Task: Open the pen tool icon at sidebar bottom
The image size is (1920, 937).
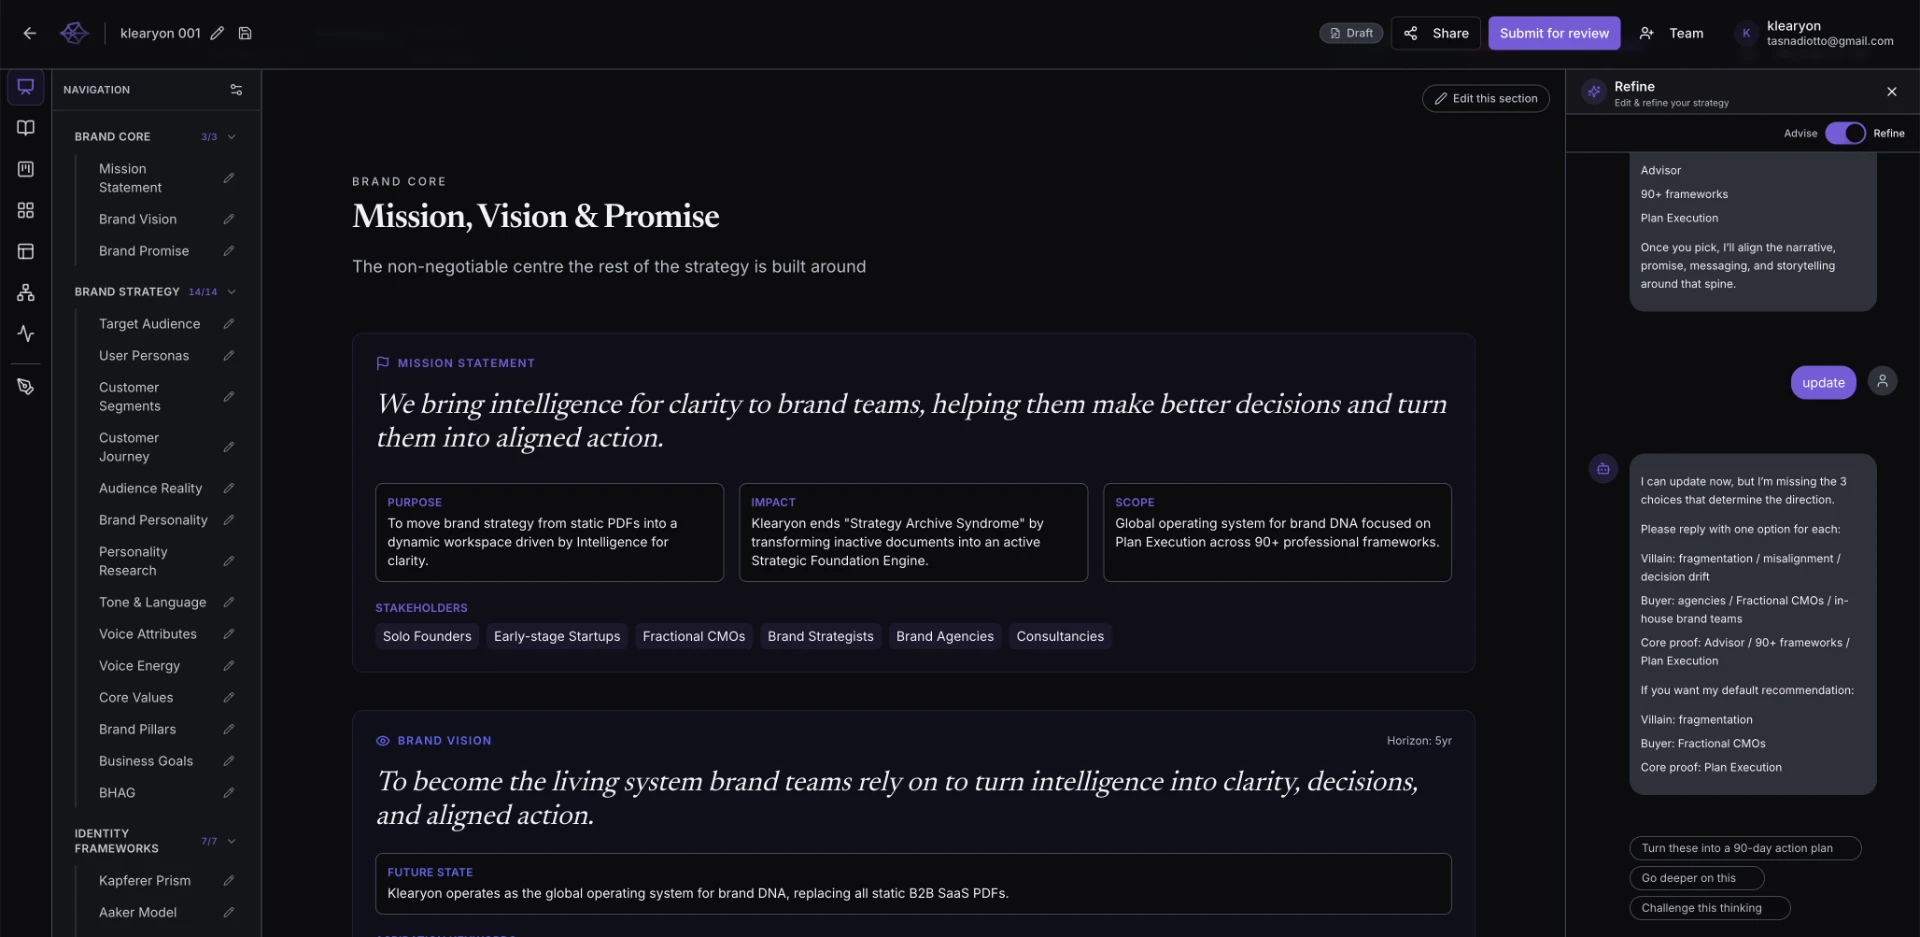Action: 26,387
